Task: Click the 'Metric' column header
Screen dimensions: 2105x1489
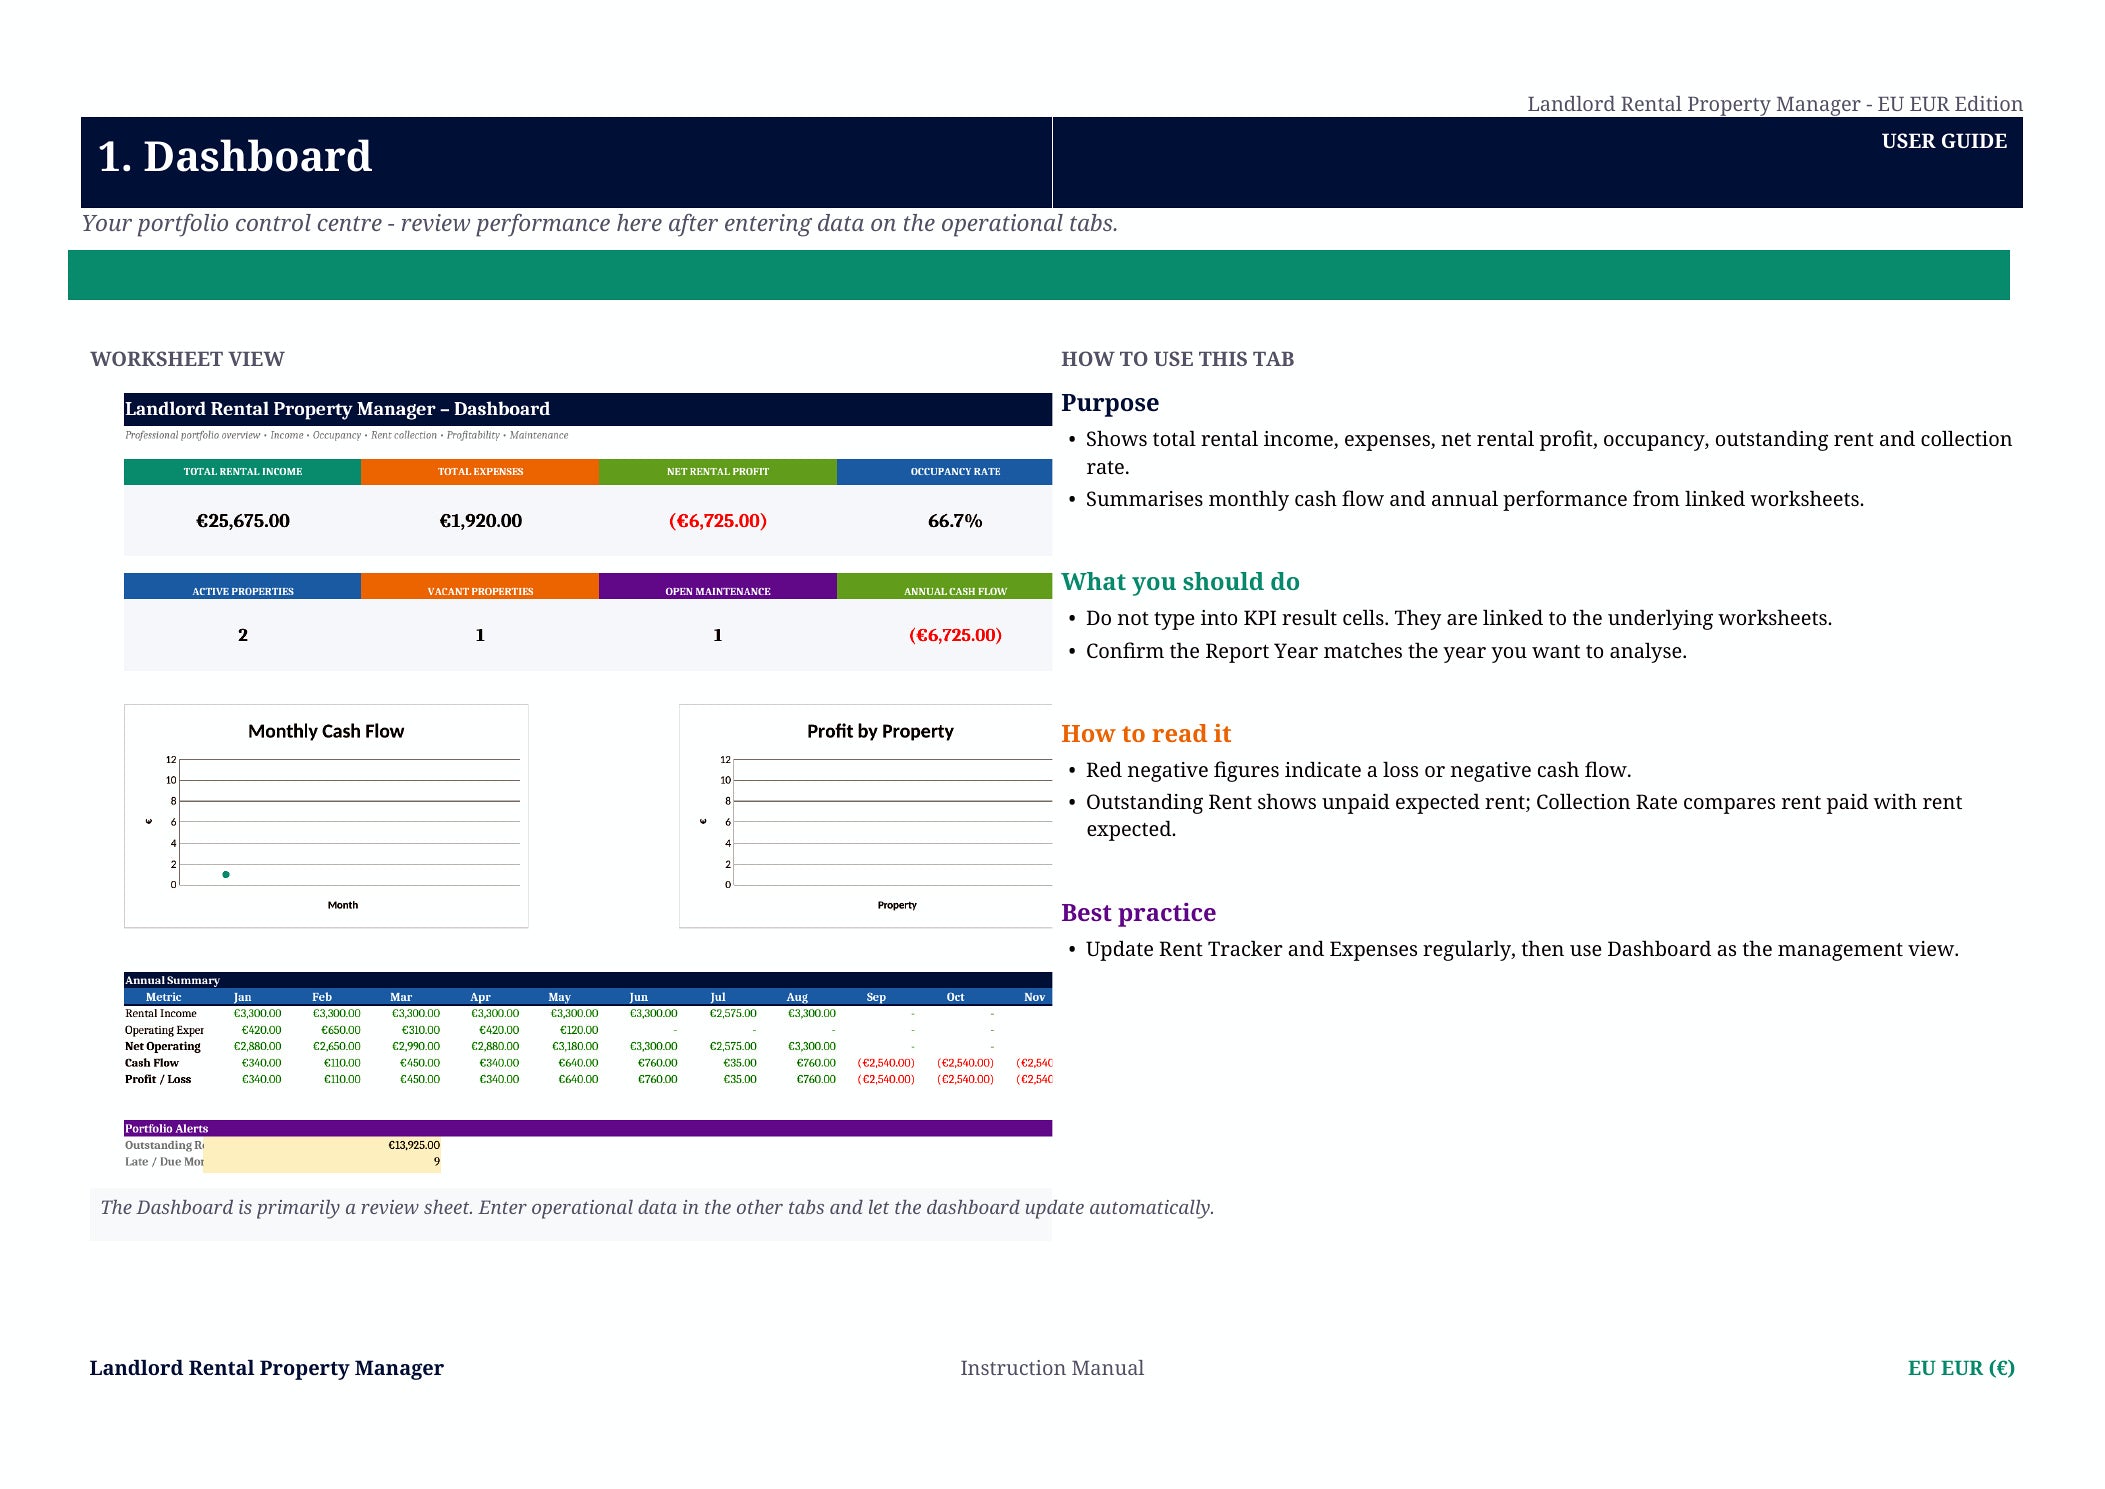Action: click(x=164, y=997)
